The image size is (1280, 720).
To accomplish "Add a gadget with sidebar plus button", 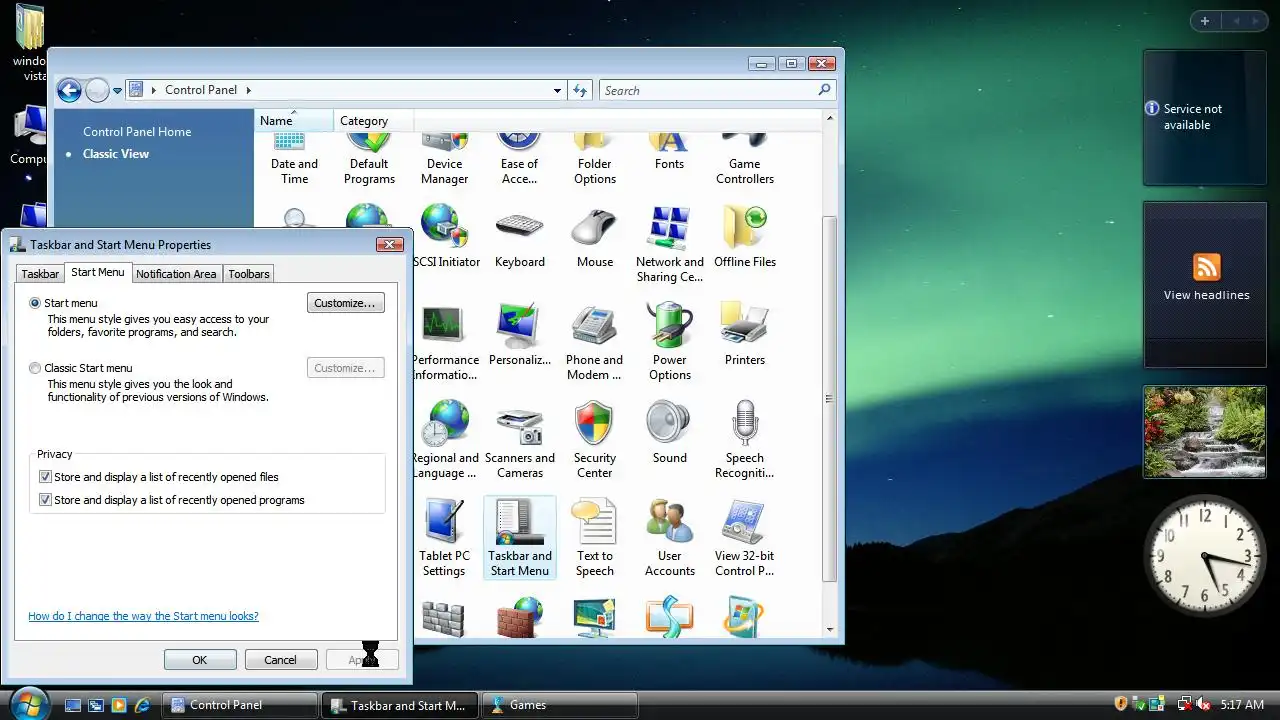I will pyautogui.click(x=1205, y=21).
